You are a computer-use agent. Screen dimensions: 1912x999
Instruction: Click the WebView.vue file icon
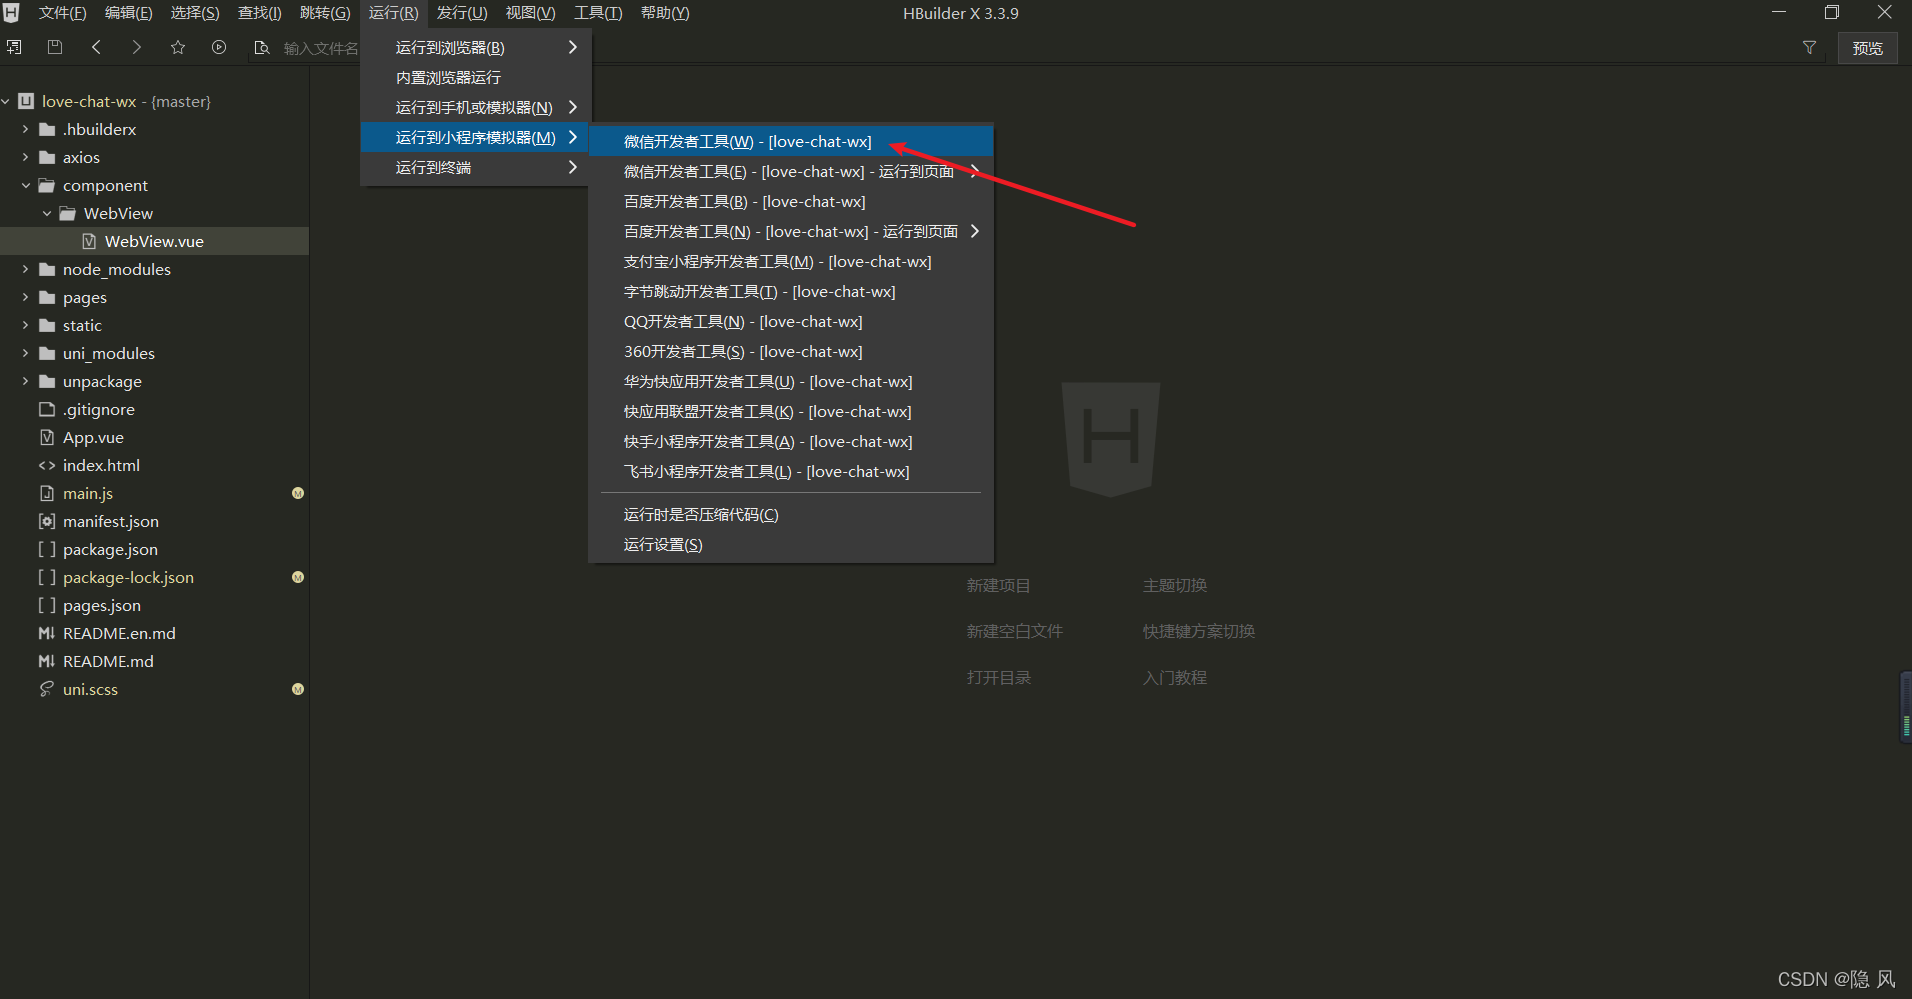coord(89,241)
